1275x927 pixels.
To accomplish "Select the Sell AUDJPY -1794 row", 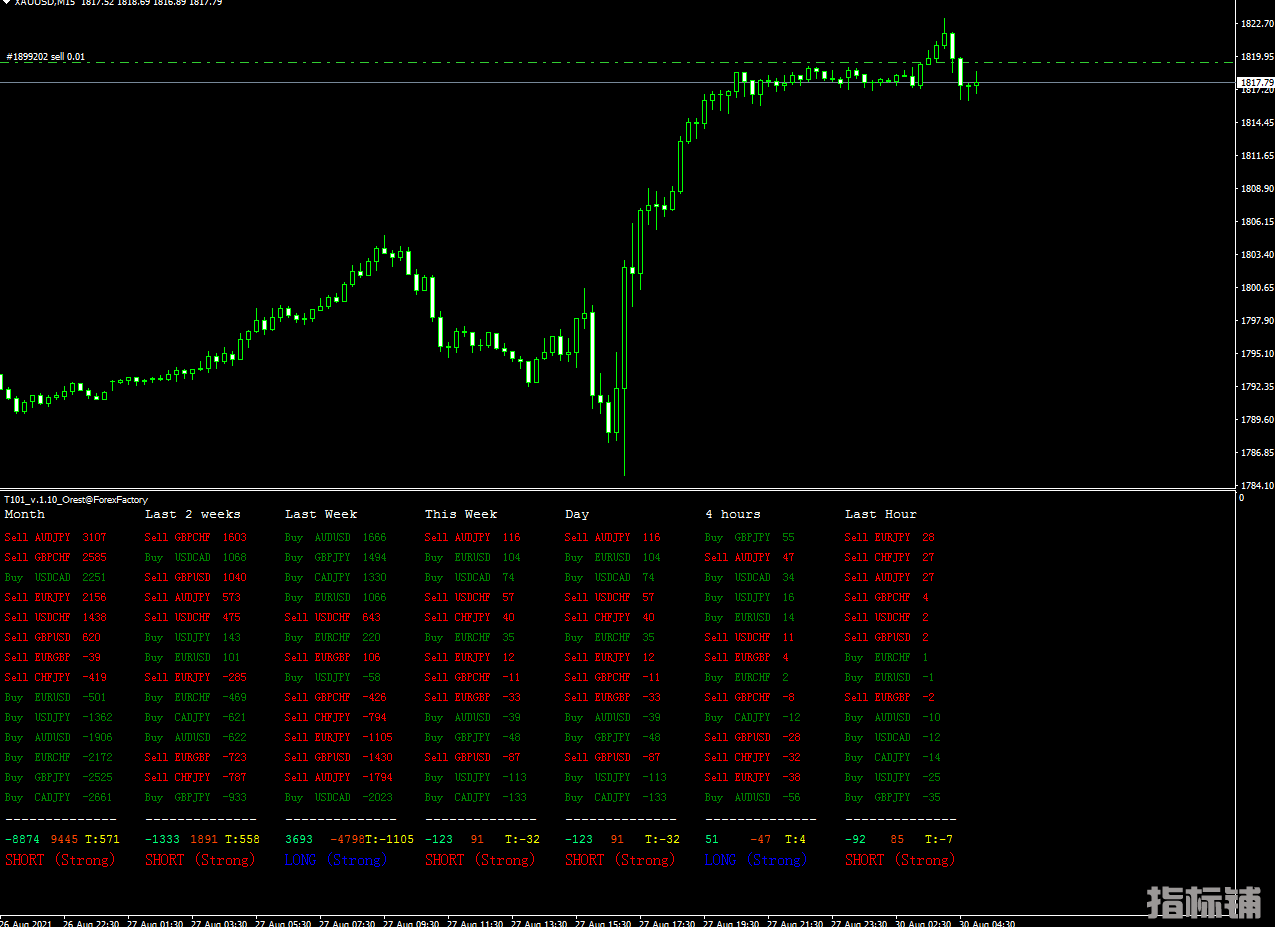I will (339, 777).
